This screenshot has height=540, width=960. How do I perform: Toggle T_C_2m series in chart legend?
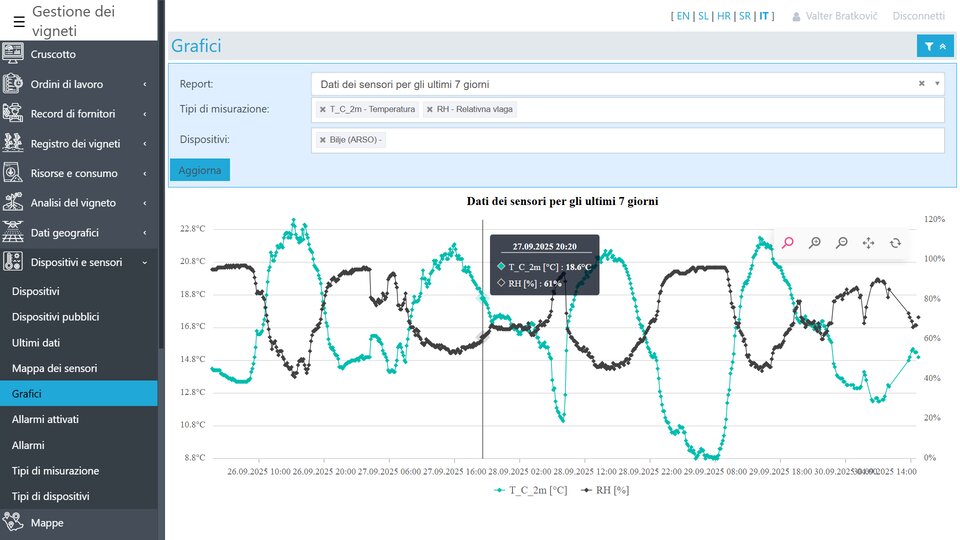point(530,490)
